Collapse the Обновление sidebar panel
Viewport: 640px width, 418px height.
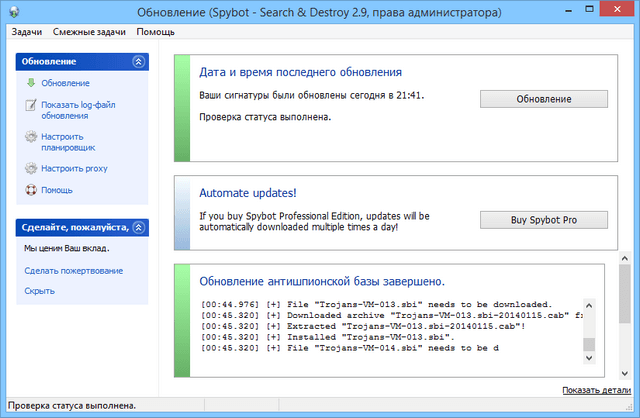click(139, 62)
